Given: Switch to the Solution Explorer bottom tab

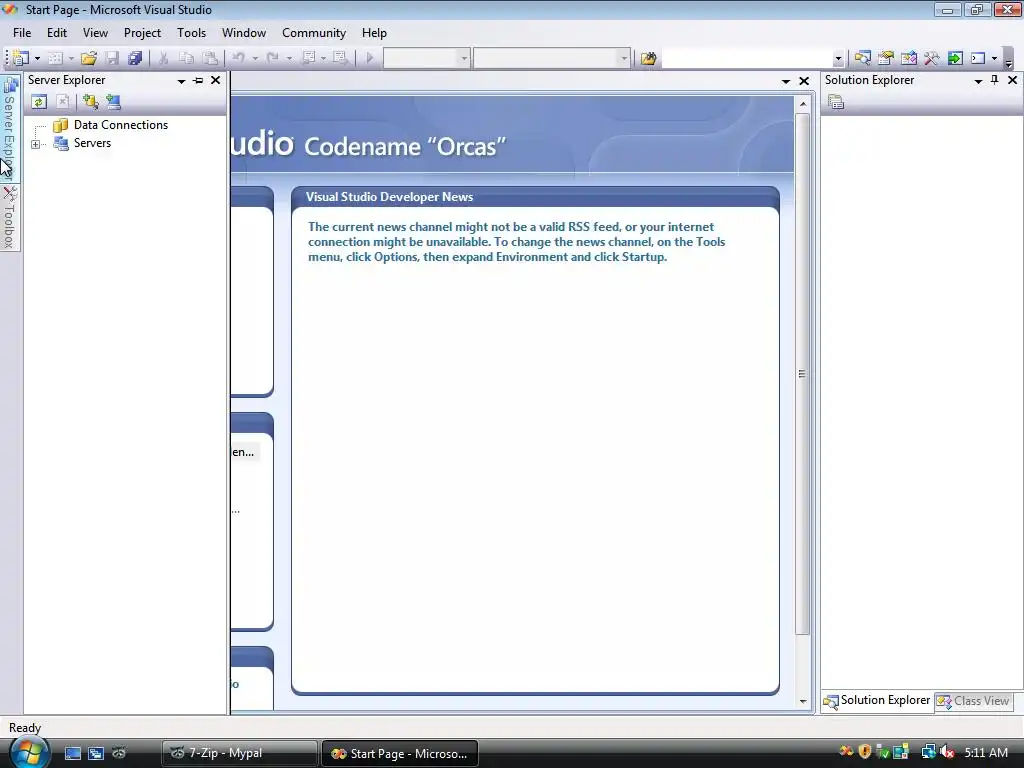Looking at the screenshot, I should (877, 701).
